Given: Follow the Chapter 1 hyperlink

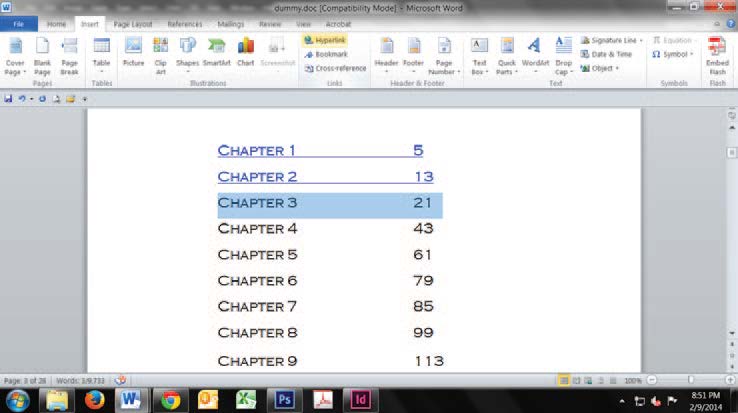Looking at the screenshot, I should (257, 151).
